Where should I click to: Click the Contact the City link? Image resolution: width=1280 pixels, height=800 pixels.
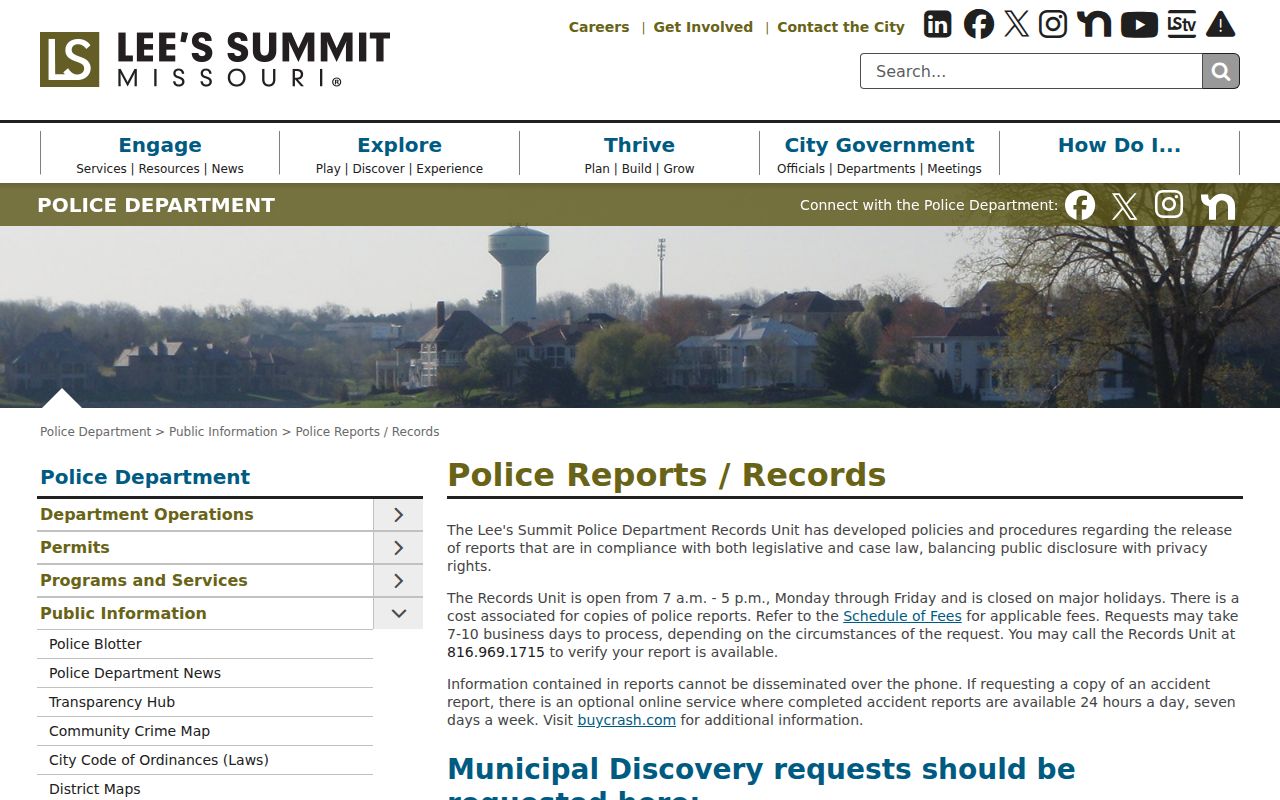click(x=841, y=27)
